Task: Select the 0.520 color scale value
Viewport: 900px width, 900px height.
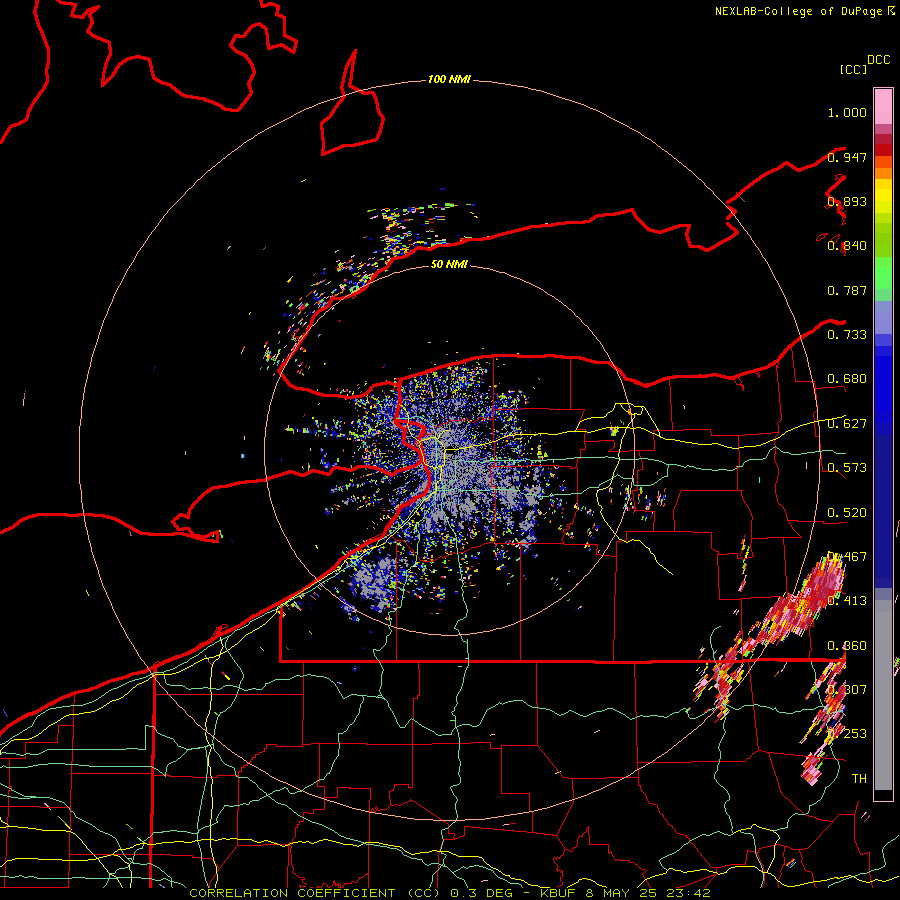Action: click(847, 513)
